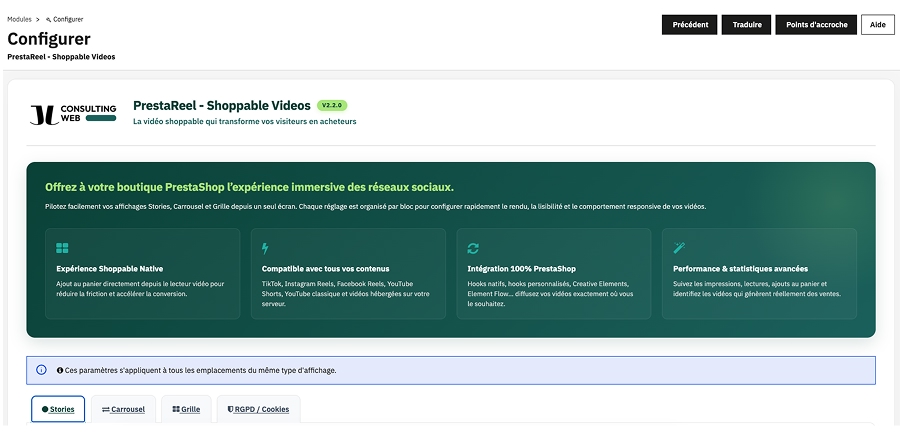Viewport: 900px width, 436px height.
Task: Click the lightning bolt icon above Compatible contenus
Action: 265,248
